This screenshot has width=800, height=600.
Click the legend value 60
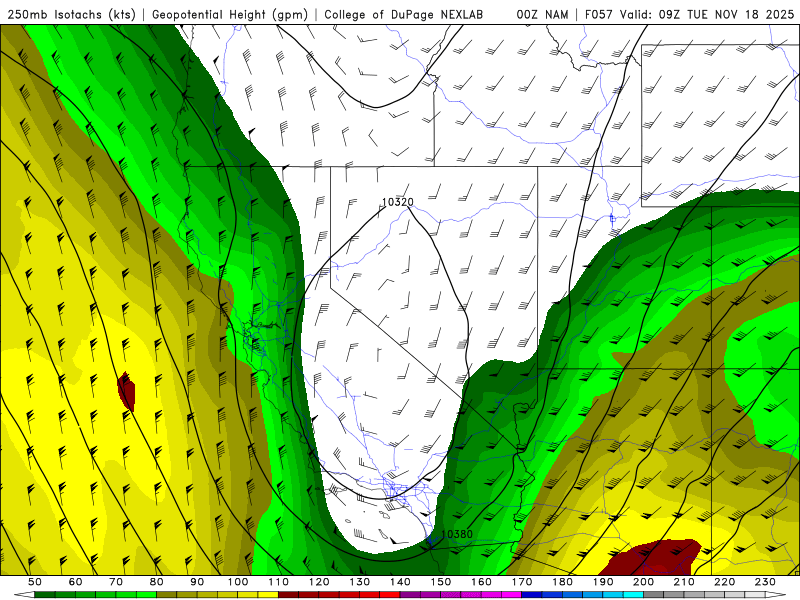click(x=75, y=582)
